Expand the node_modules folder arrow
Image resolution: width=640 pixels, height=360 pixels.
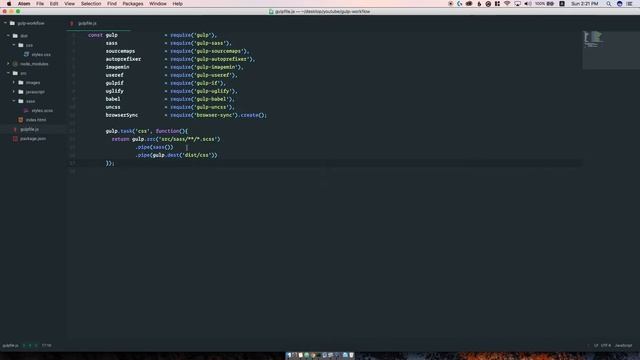point(8,64)
